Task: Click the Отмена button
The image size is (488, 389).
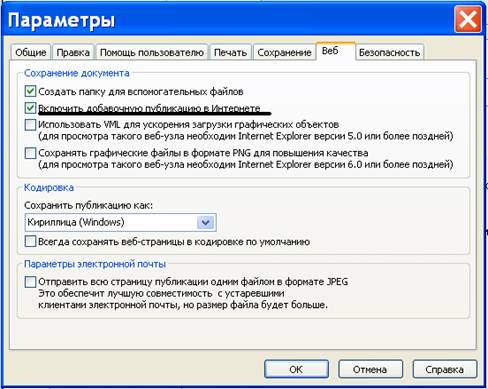Action: point(370,369)
